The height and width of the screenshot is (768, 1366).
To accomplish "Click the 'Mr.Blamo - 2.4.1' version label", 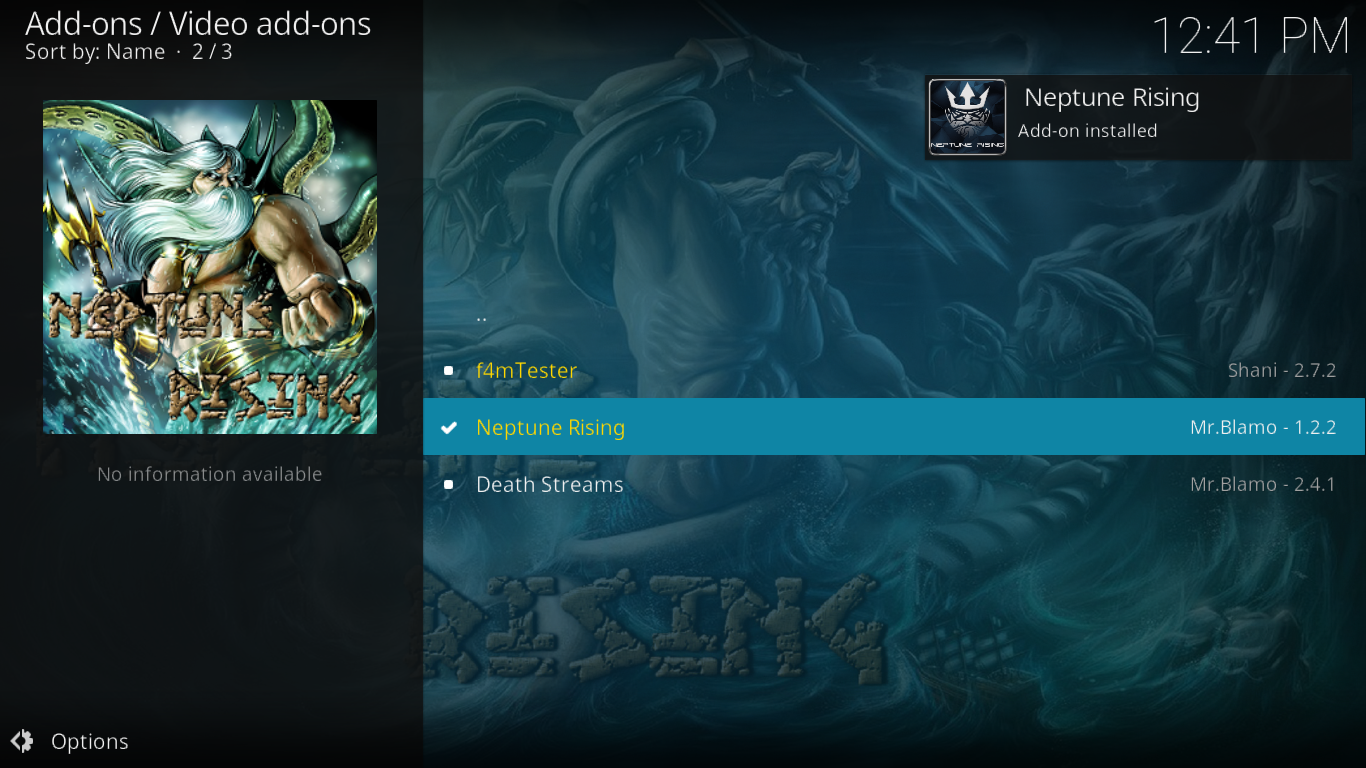I will coord(1263,484).
